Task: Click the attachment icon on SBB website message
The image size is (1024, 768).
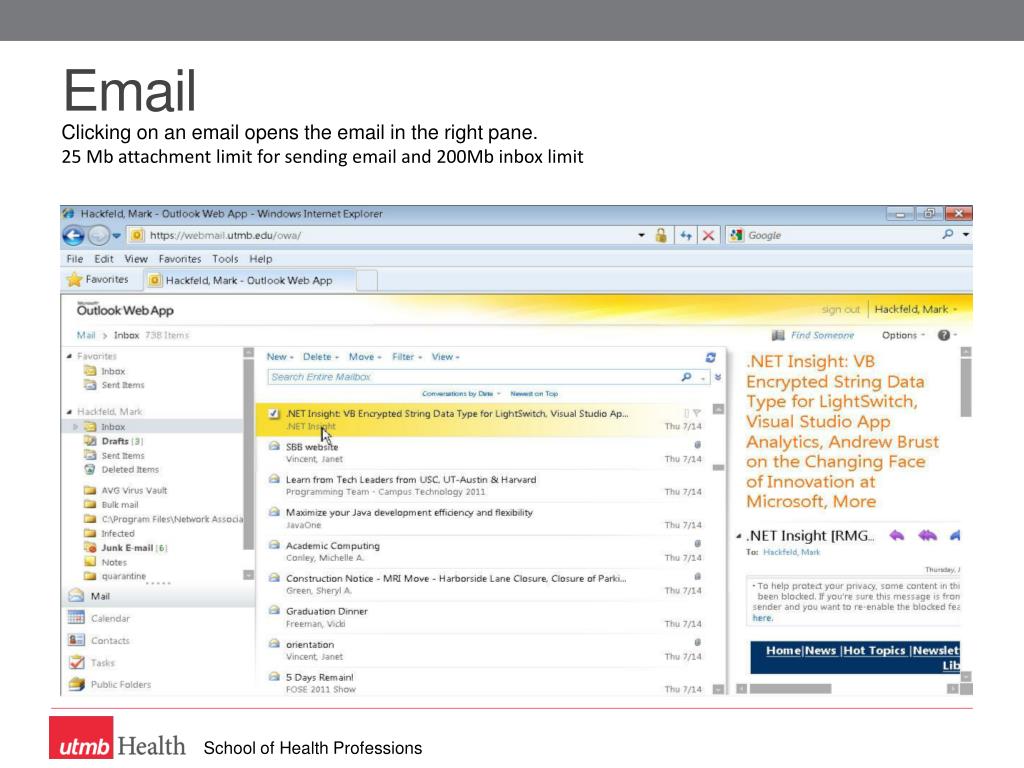Action: coord(697,445)
